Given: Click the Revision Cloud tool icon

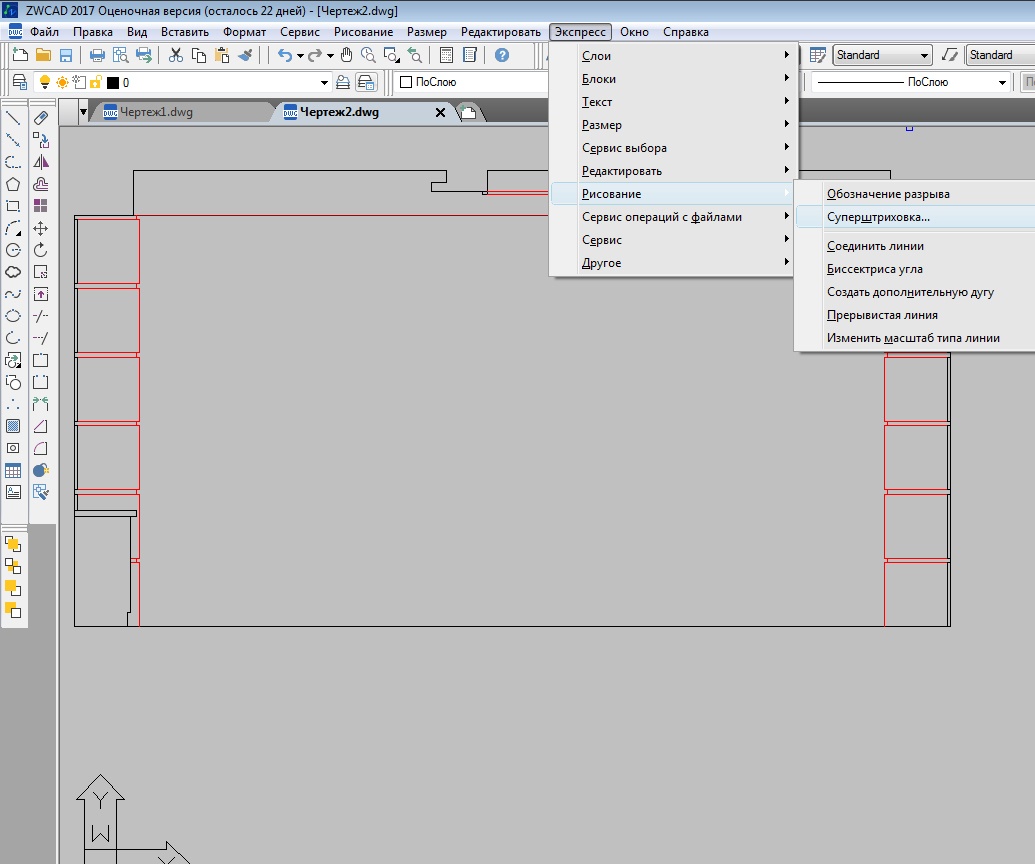Looking at the screenshot, I should 13,272.
